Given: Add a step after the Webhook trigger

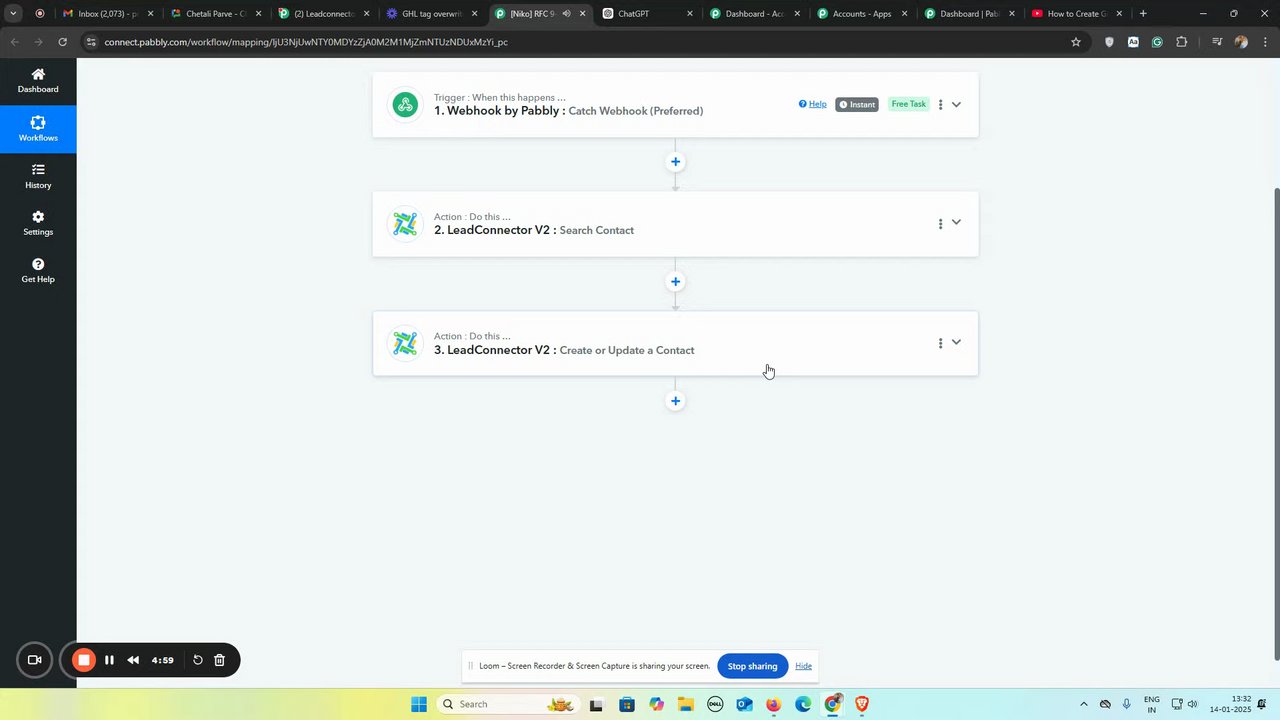Looking at the screenshot, I should coord(675,162).
